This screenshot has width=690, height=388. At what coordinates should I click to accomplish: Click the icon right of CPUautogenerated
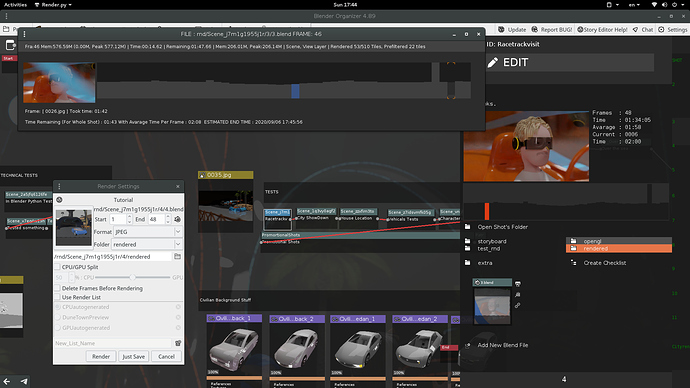[178, 307]
